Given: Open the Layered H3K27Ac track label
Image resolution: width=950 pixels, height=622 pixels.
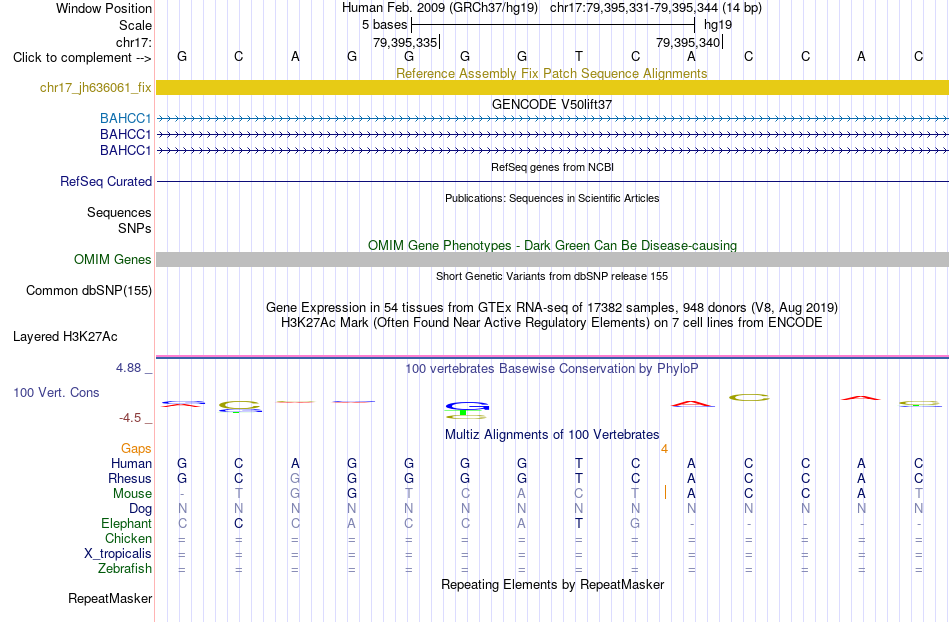Looking at the screenshot, I should pos(65,337).
